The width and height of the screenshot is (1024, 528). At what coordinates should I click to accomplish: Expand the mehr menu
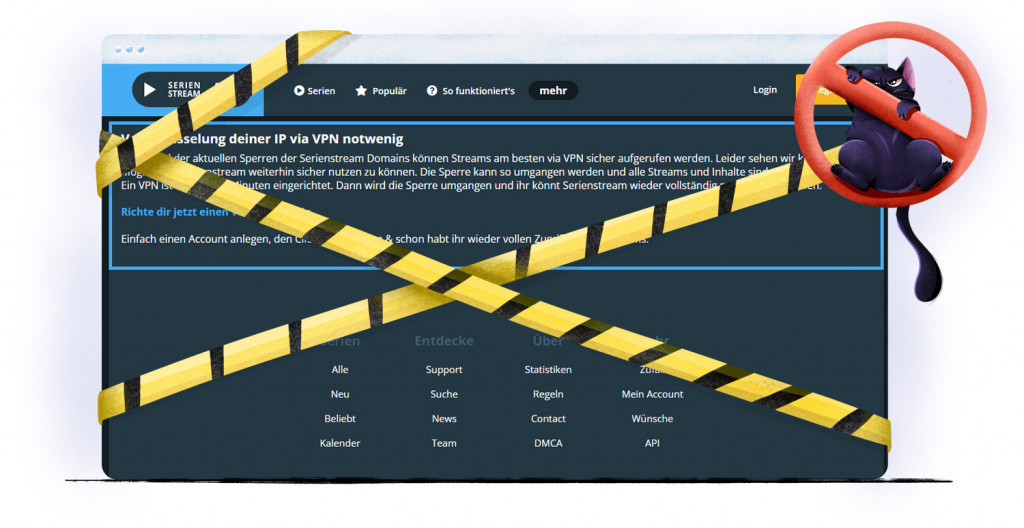click(x=553, y=91)
